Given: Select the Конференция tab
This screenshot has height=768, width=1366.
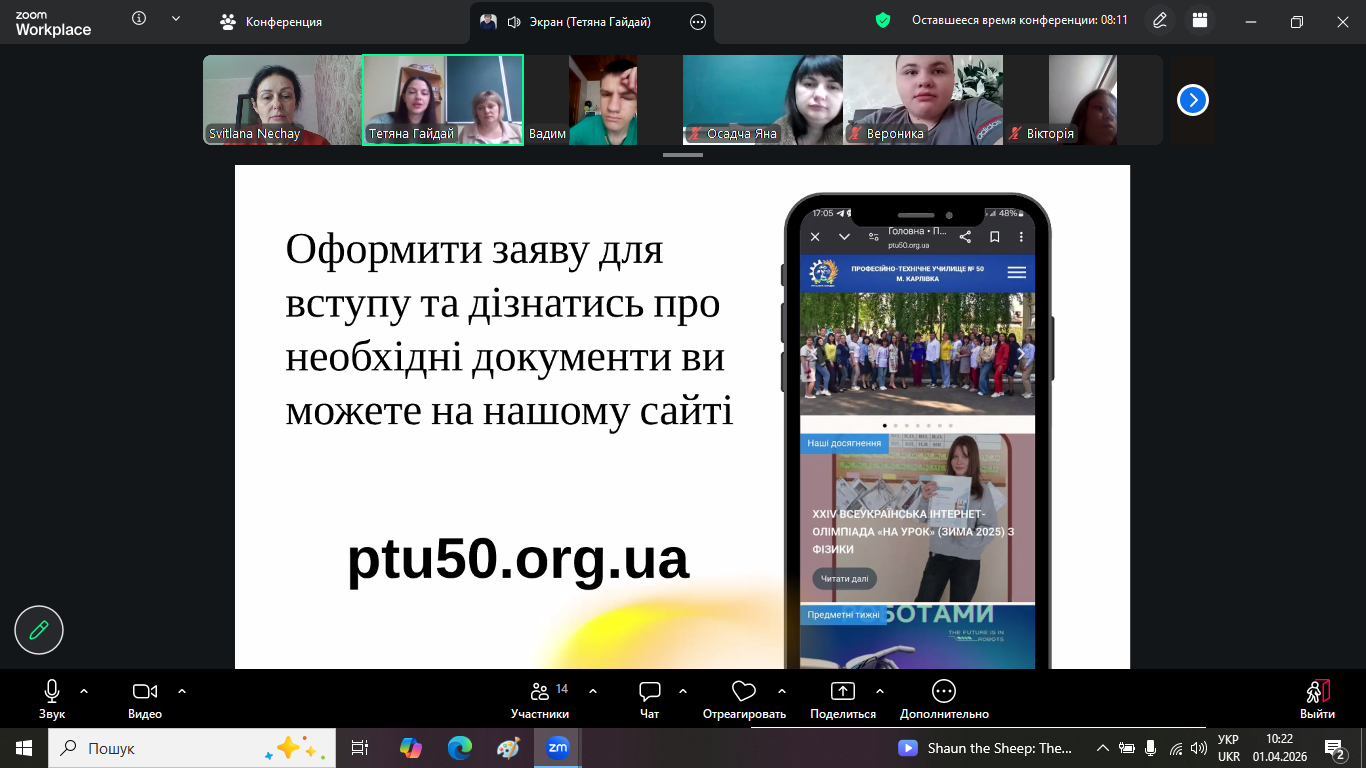Looking at the screenshot, I should point(272,22).
